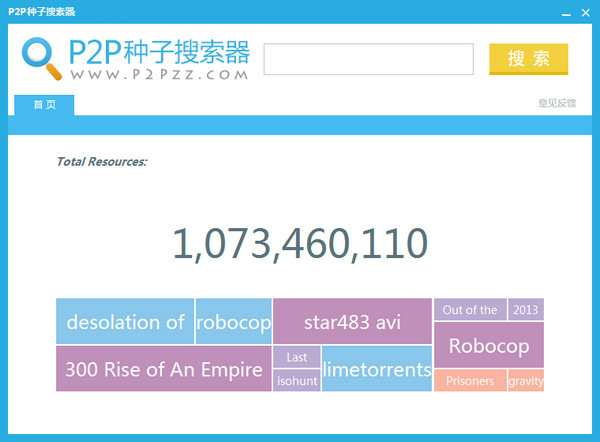The height and width of the screenshot is (442, 600).
Task: Click the purple capitalized 'Robocop' tile
Action: 488,346
